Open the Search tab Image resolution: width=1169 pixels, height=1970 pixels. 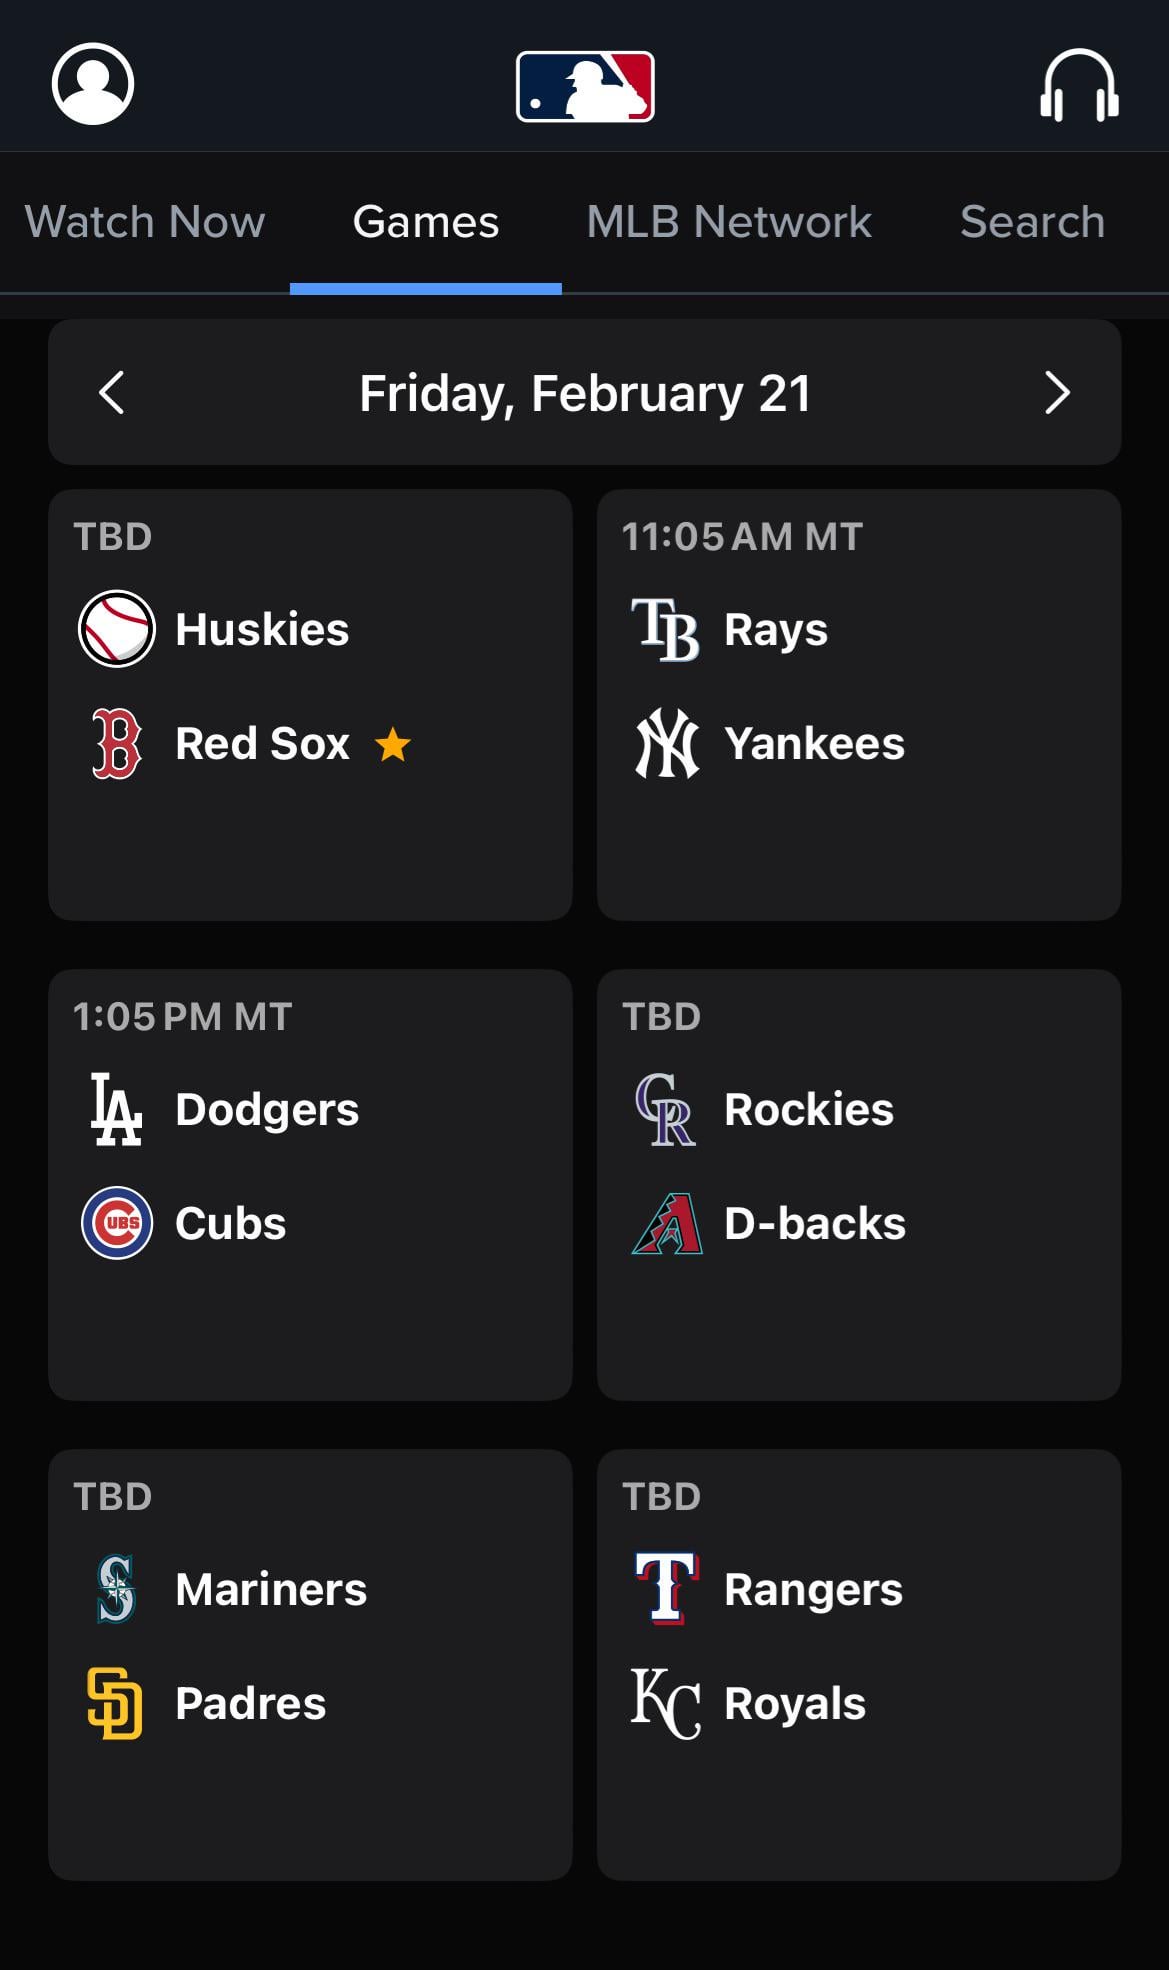[1032, 222]
